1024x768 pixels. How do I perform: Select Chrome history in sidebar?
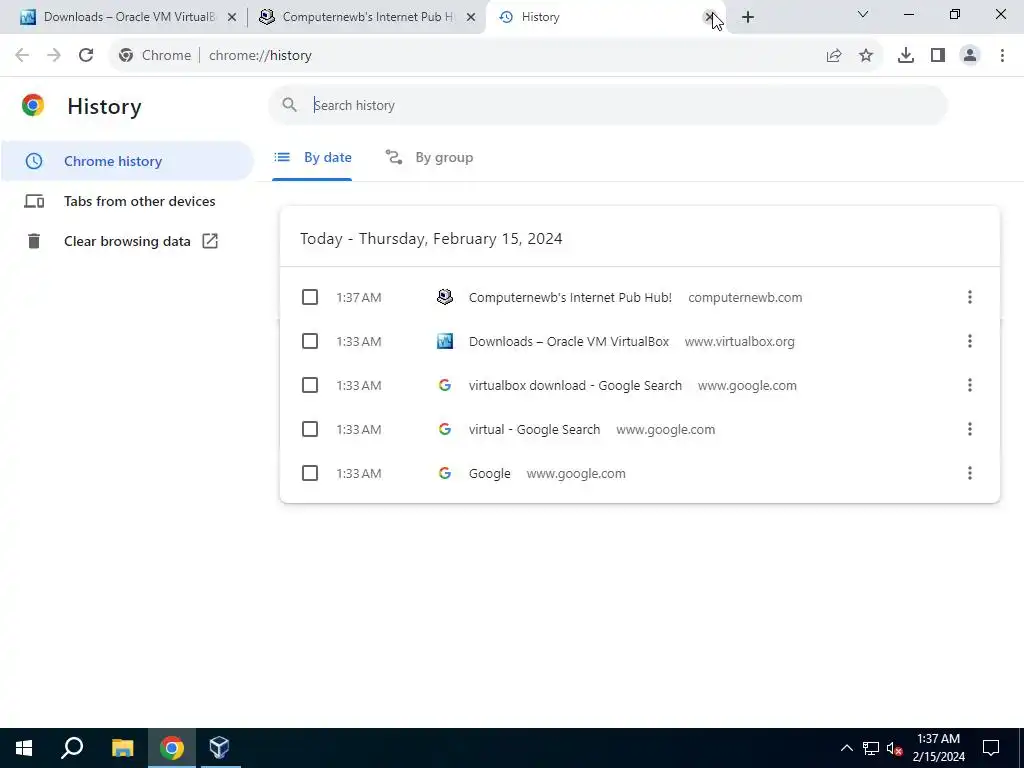pyautogui.click(x=127, y=161)
